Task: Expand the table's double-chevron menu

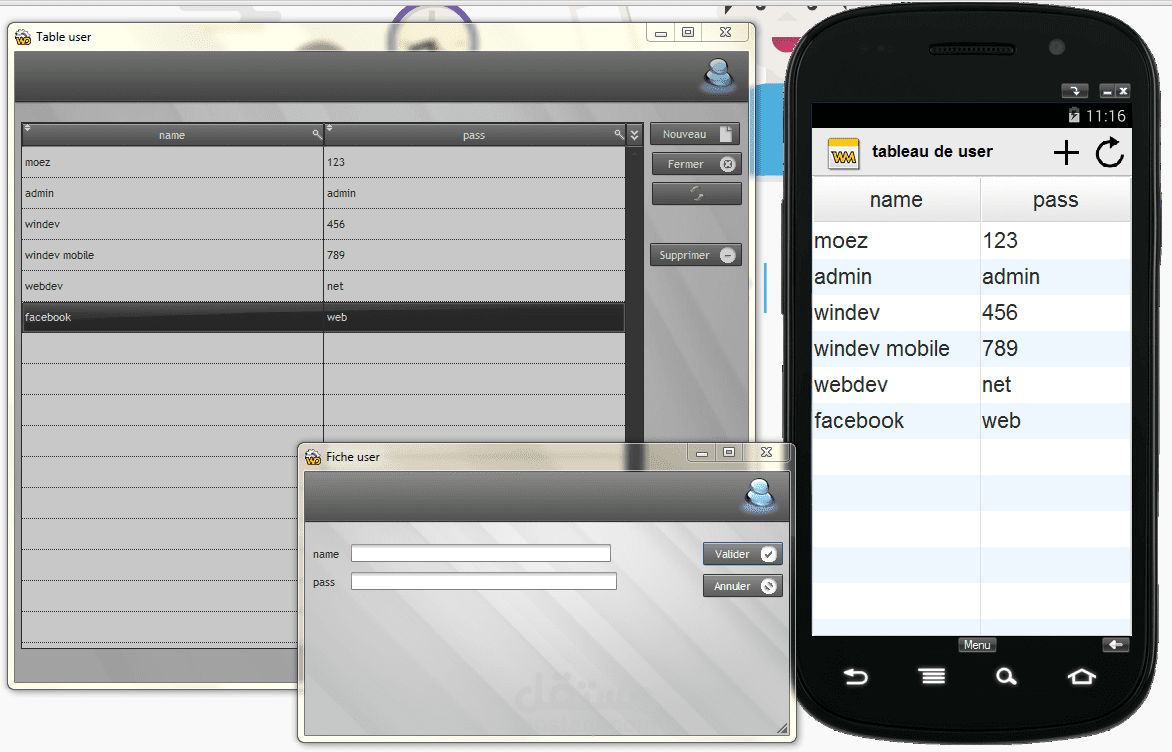Action: [635, 135]
